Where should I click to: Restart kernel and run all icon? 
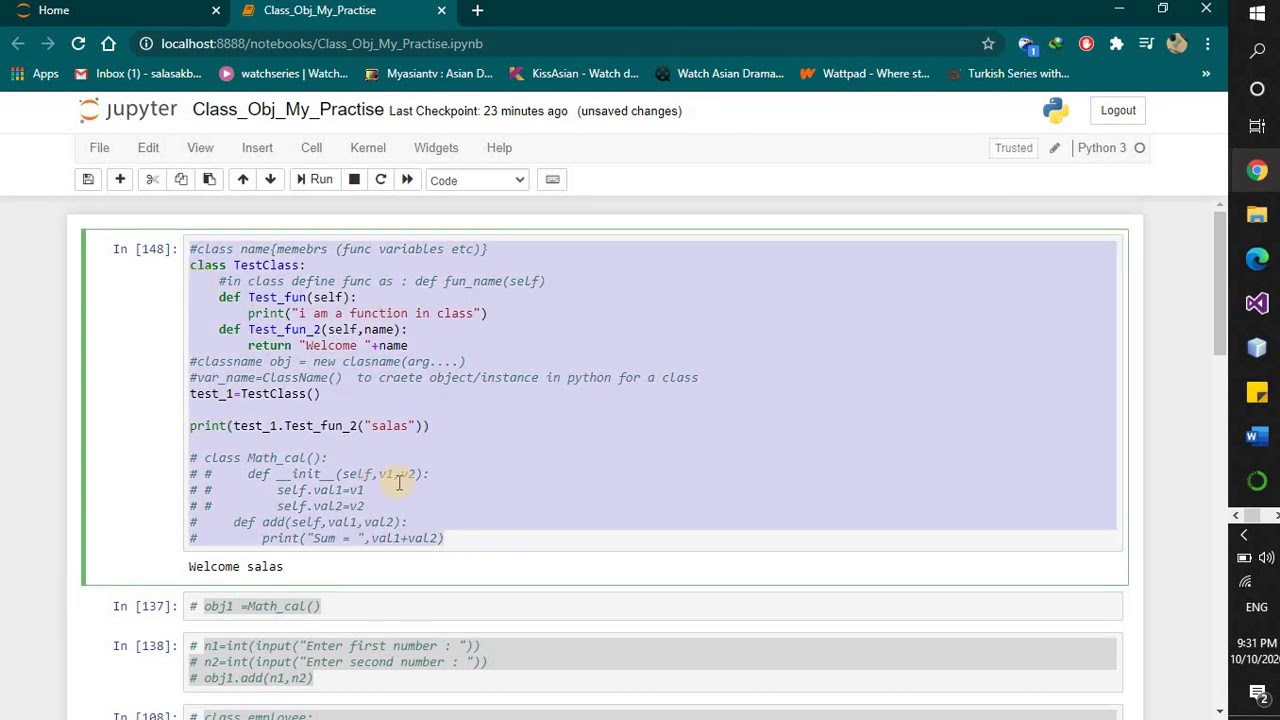pos(407,180)
